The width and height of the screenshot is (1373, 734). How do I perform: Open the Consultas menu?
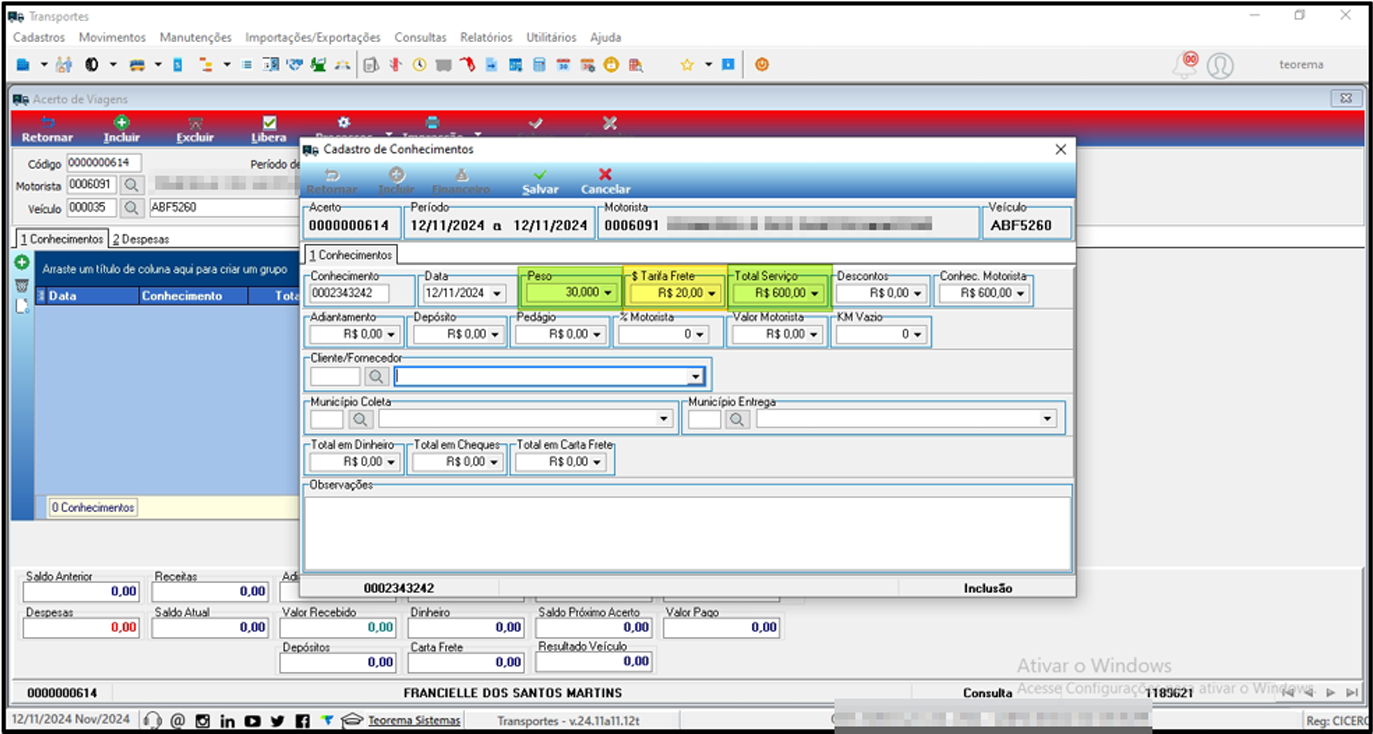point(420,37)
